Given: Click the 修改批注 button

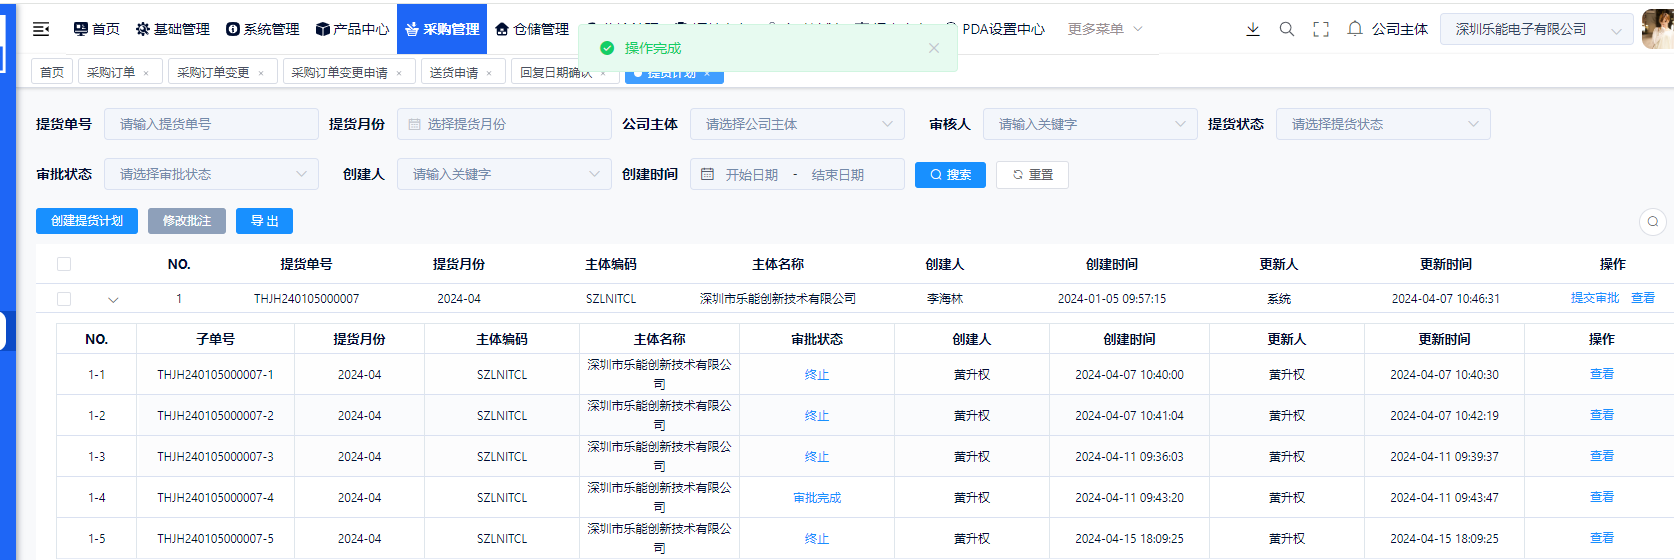Looking at the screenshot, I should click(187, 221).
